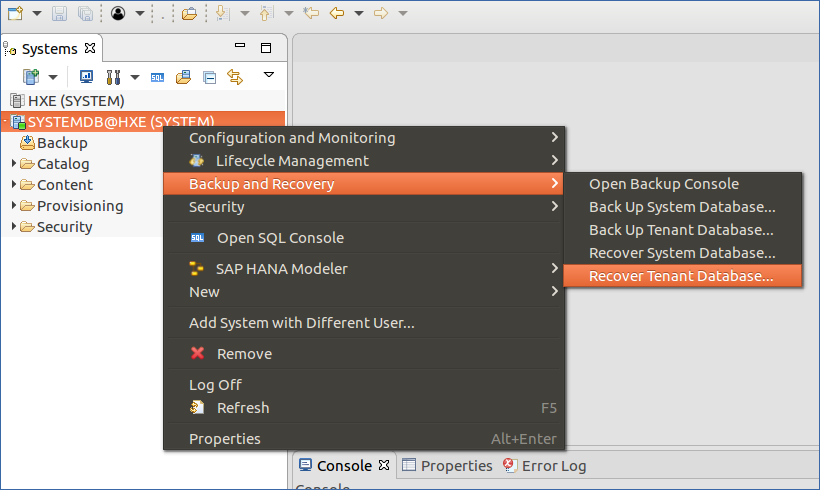Open the New wizard dropdown arrow
Viewport: 820px width, 490px height.
point(37,13)
